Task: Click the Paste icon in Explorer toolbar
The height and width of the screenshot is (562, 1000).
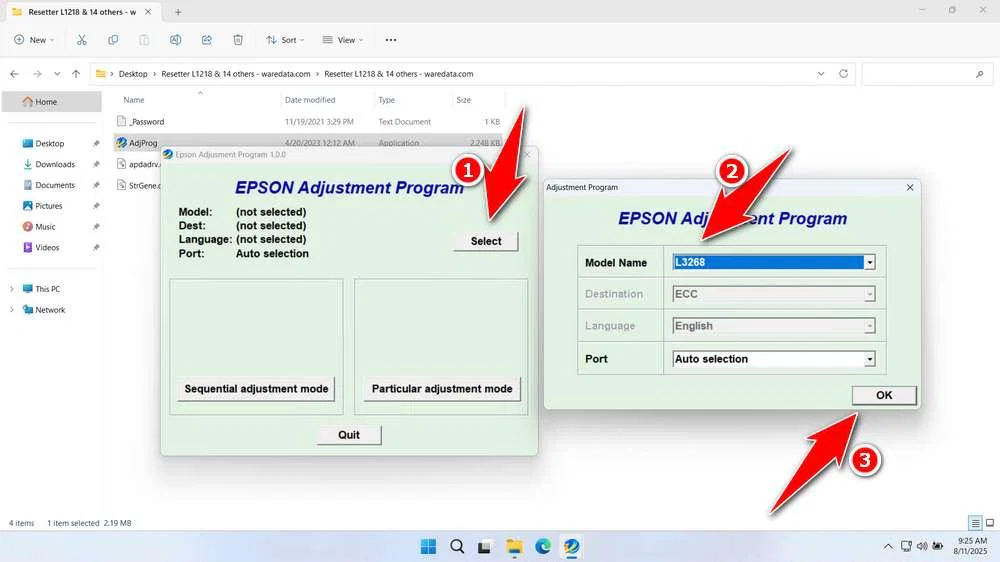Action: pos(144,40)
